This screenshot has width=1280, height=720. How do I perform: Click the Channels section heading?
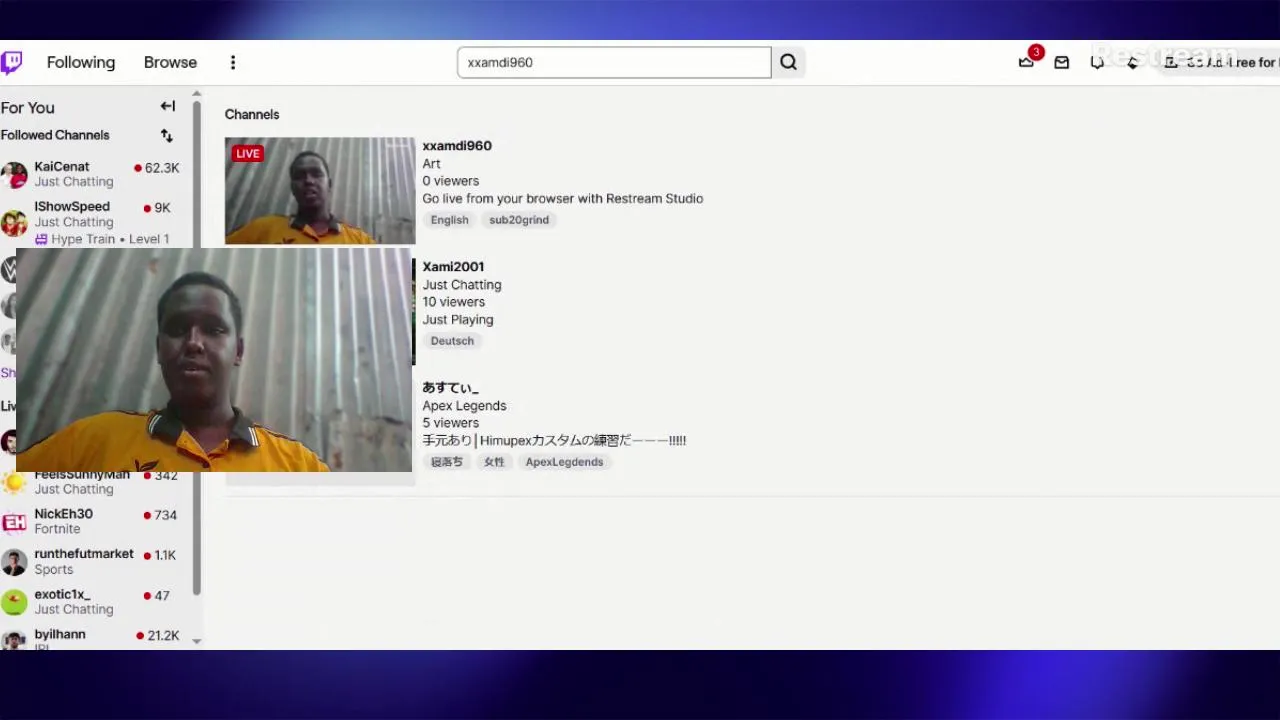[252, 115]
